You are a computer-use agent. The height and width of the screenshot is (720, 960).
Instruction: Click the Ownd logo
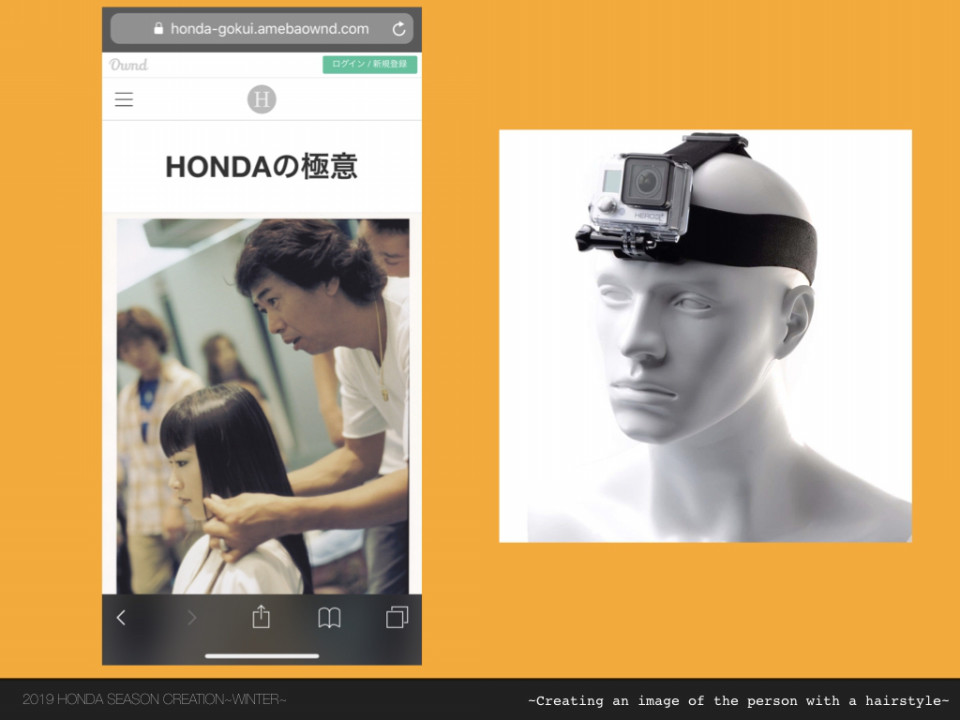point(129,64)
